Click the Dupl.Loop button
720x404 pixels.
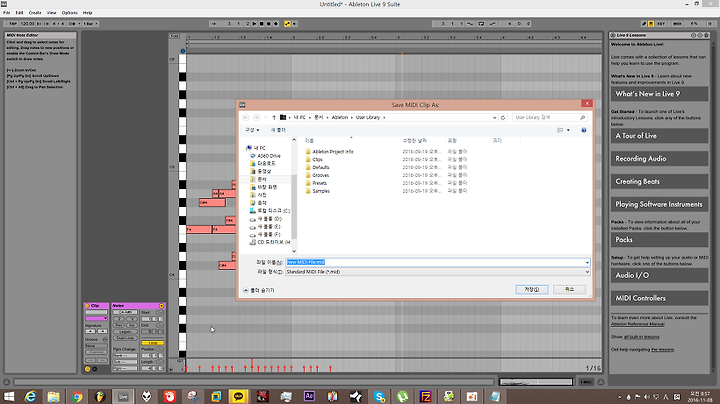click(x=125, y=338)
